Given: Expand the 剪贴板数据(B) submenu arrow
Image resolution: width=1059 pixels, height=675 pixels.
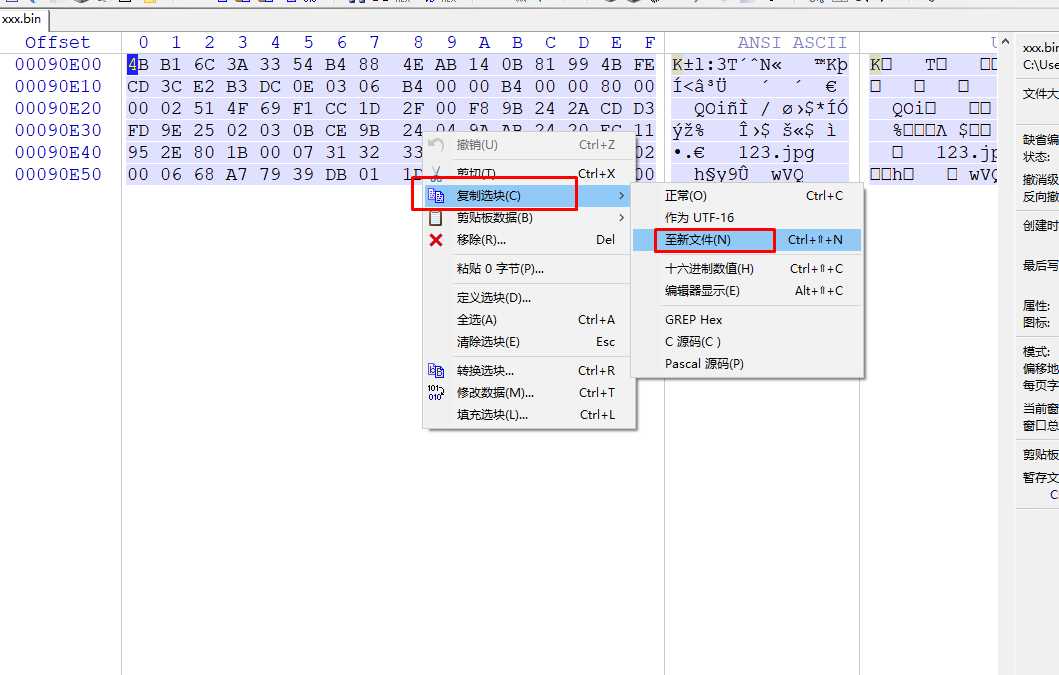Looking at the screenshot, I should coord(621,218).
